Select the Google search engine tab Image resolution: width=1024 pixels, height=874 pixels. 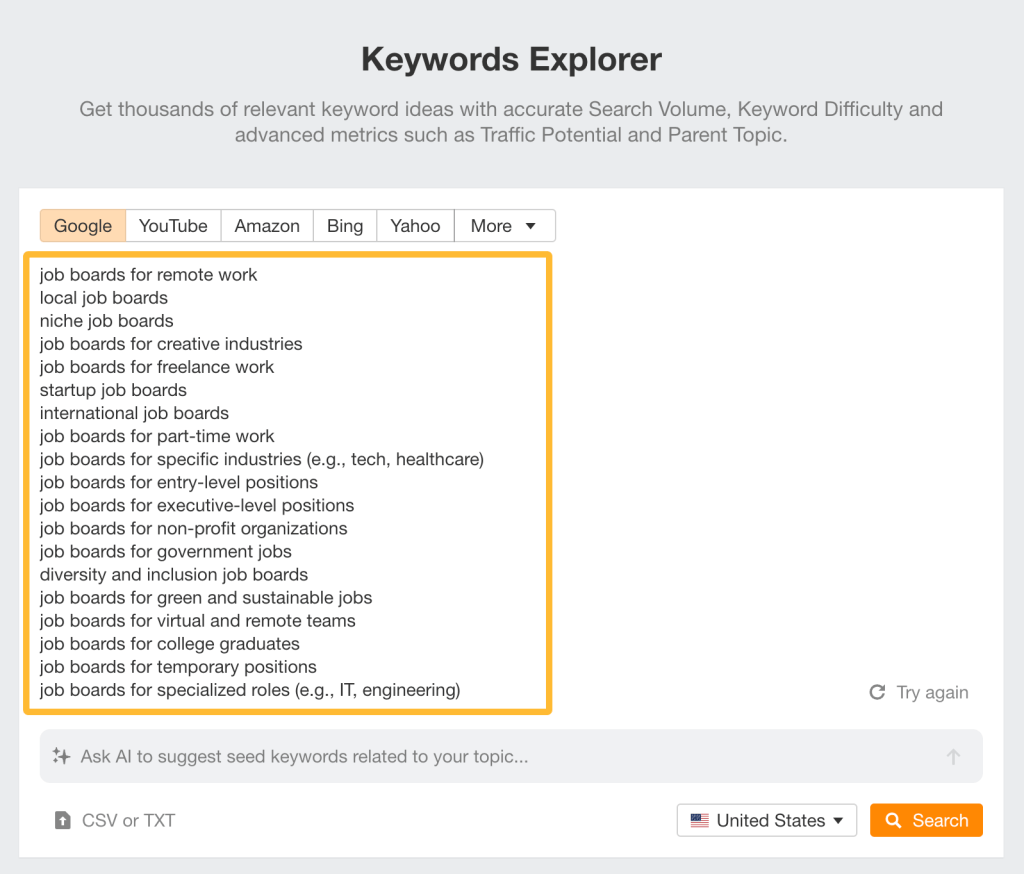point(82,225)
